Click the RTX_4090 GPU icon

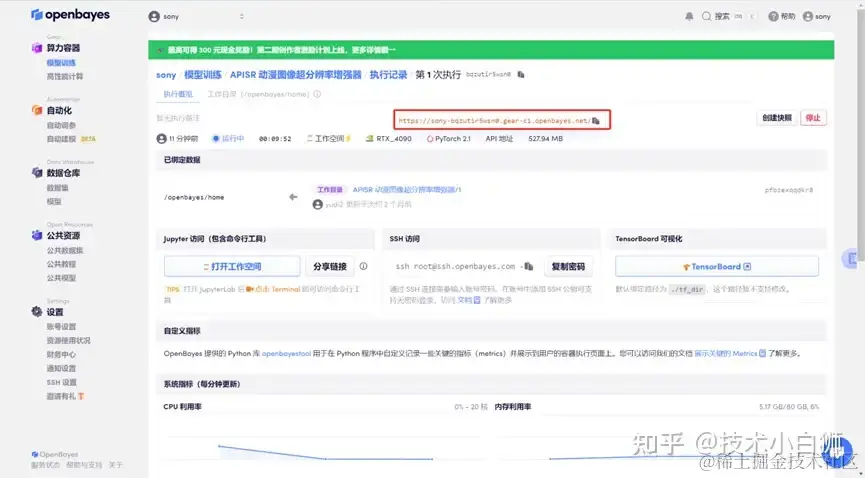click(370, 139)
